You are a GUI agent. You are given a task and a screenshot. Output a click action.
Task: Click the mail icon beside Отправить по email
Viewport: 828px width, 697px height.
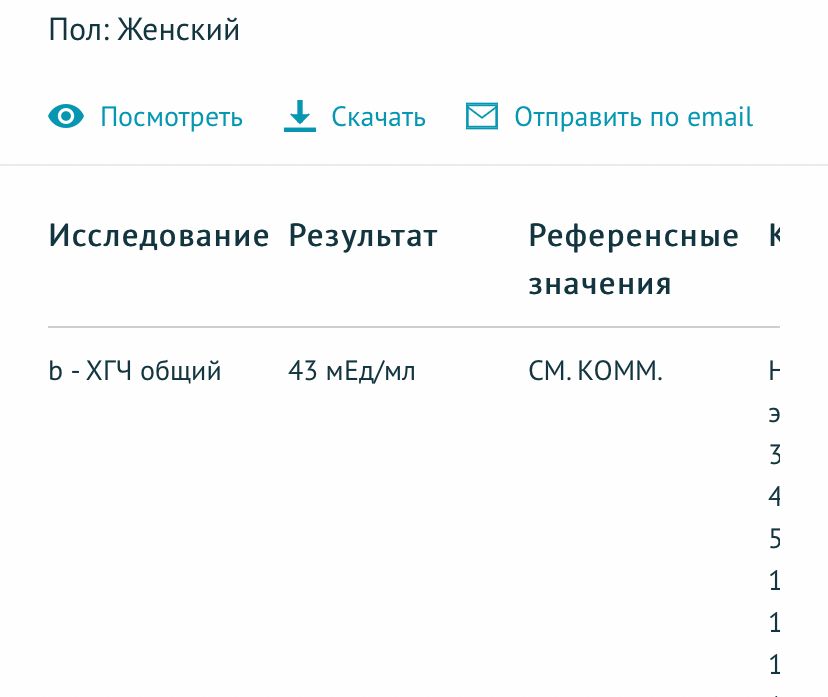(482, 115)
